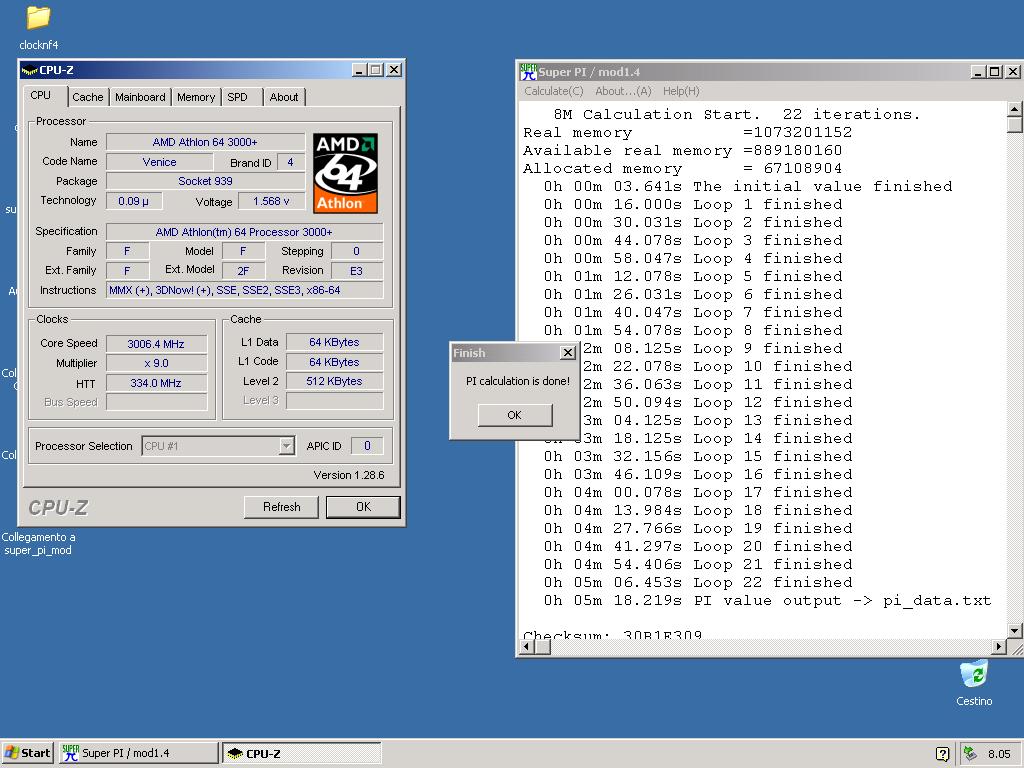Click the 'Loop 1 finished' line in Super PI
Screen dimensions: 1024x768
693,204
